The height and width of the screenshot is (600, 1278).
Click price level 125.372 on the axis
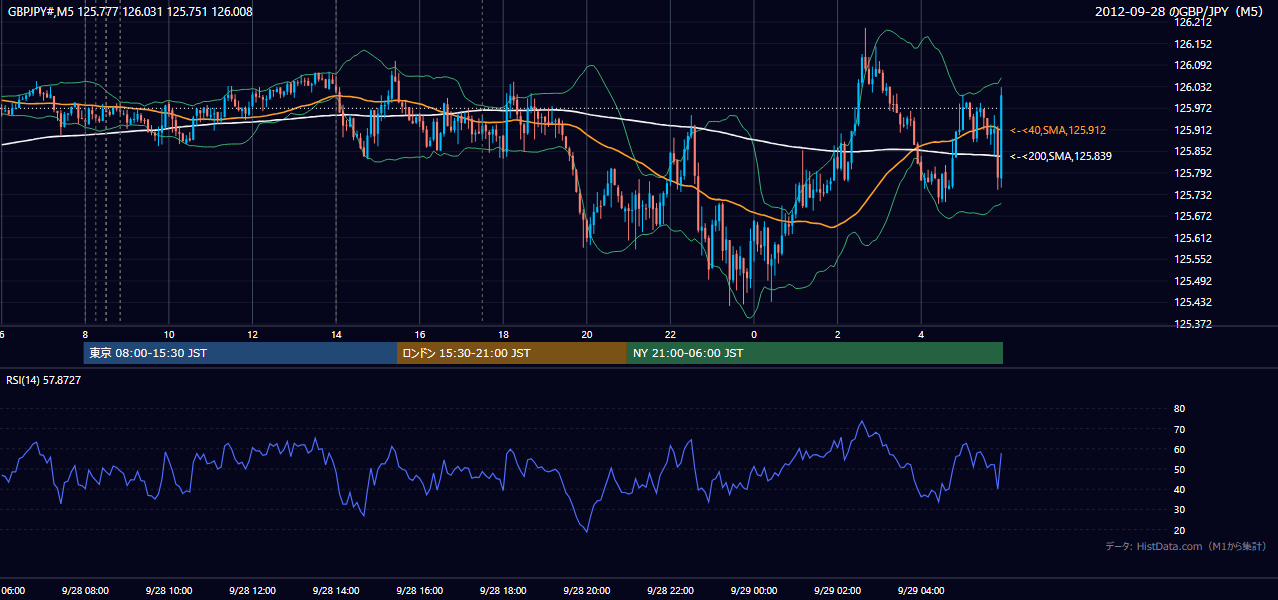click(1193, 324)
